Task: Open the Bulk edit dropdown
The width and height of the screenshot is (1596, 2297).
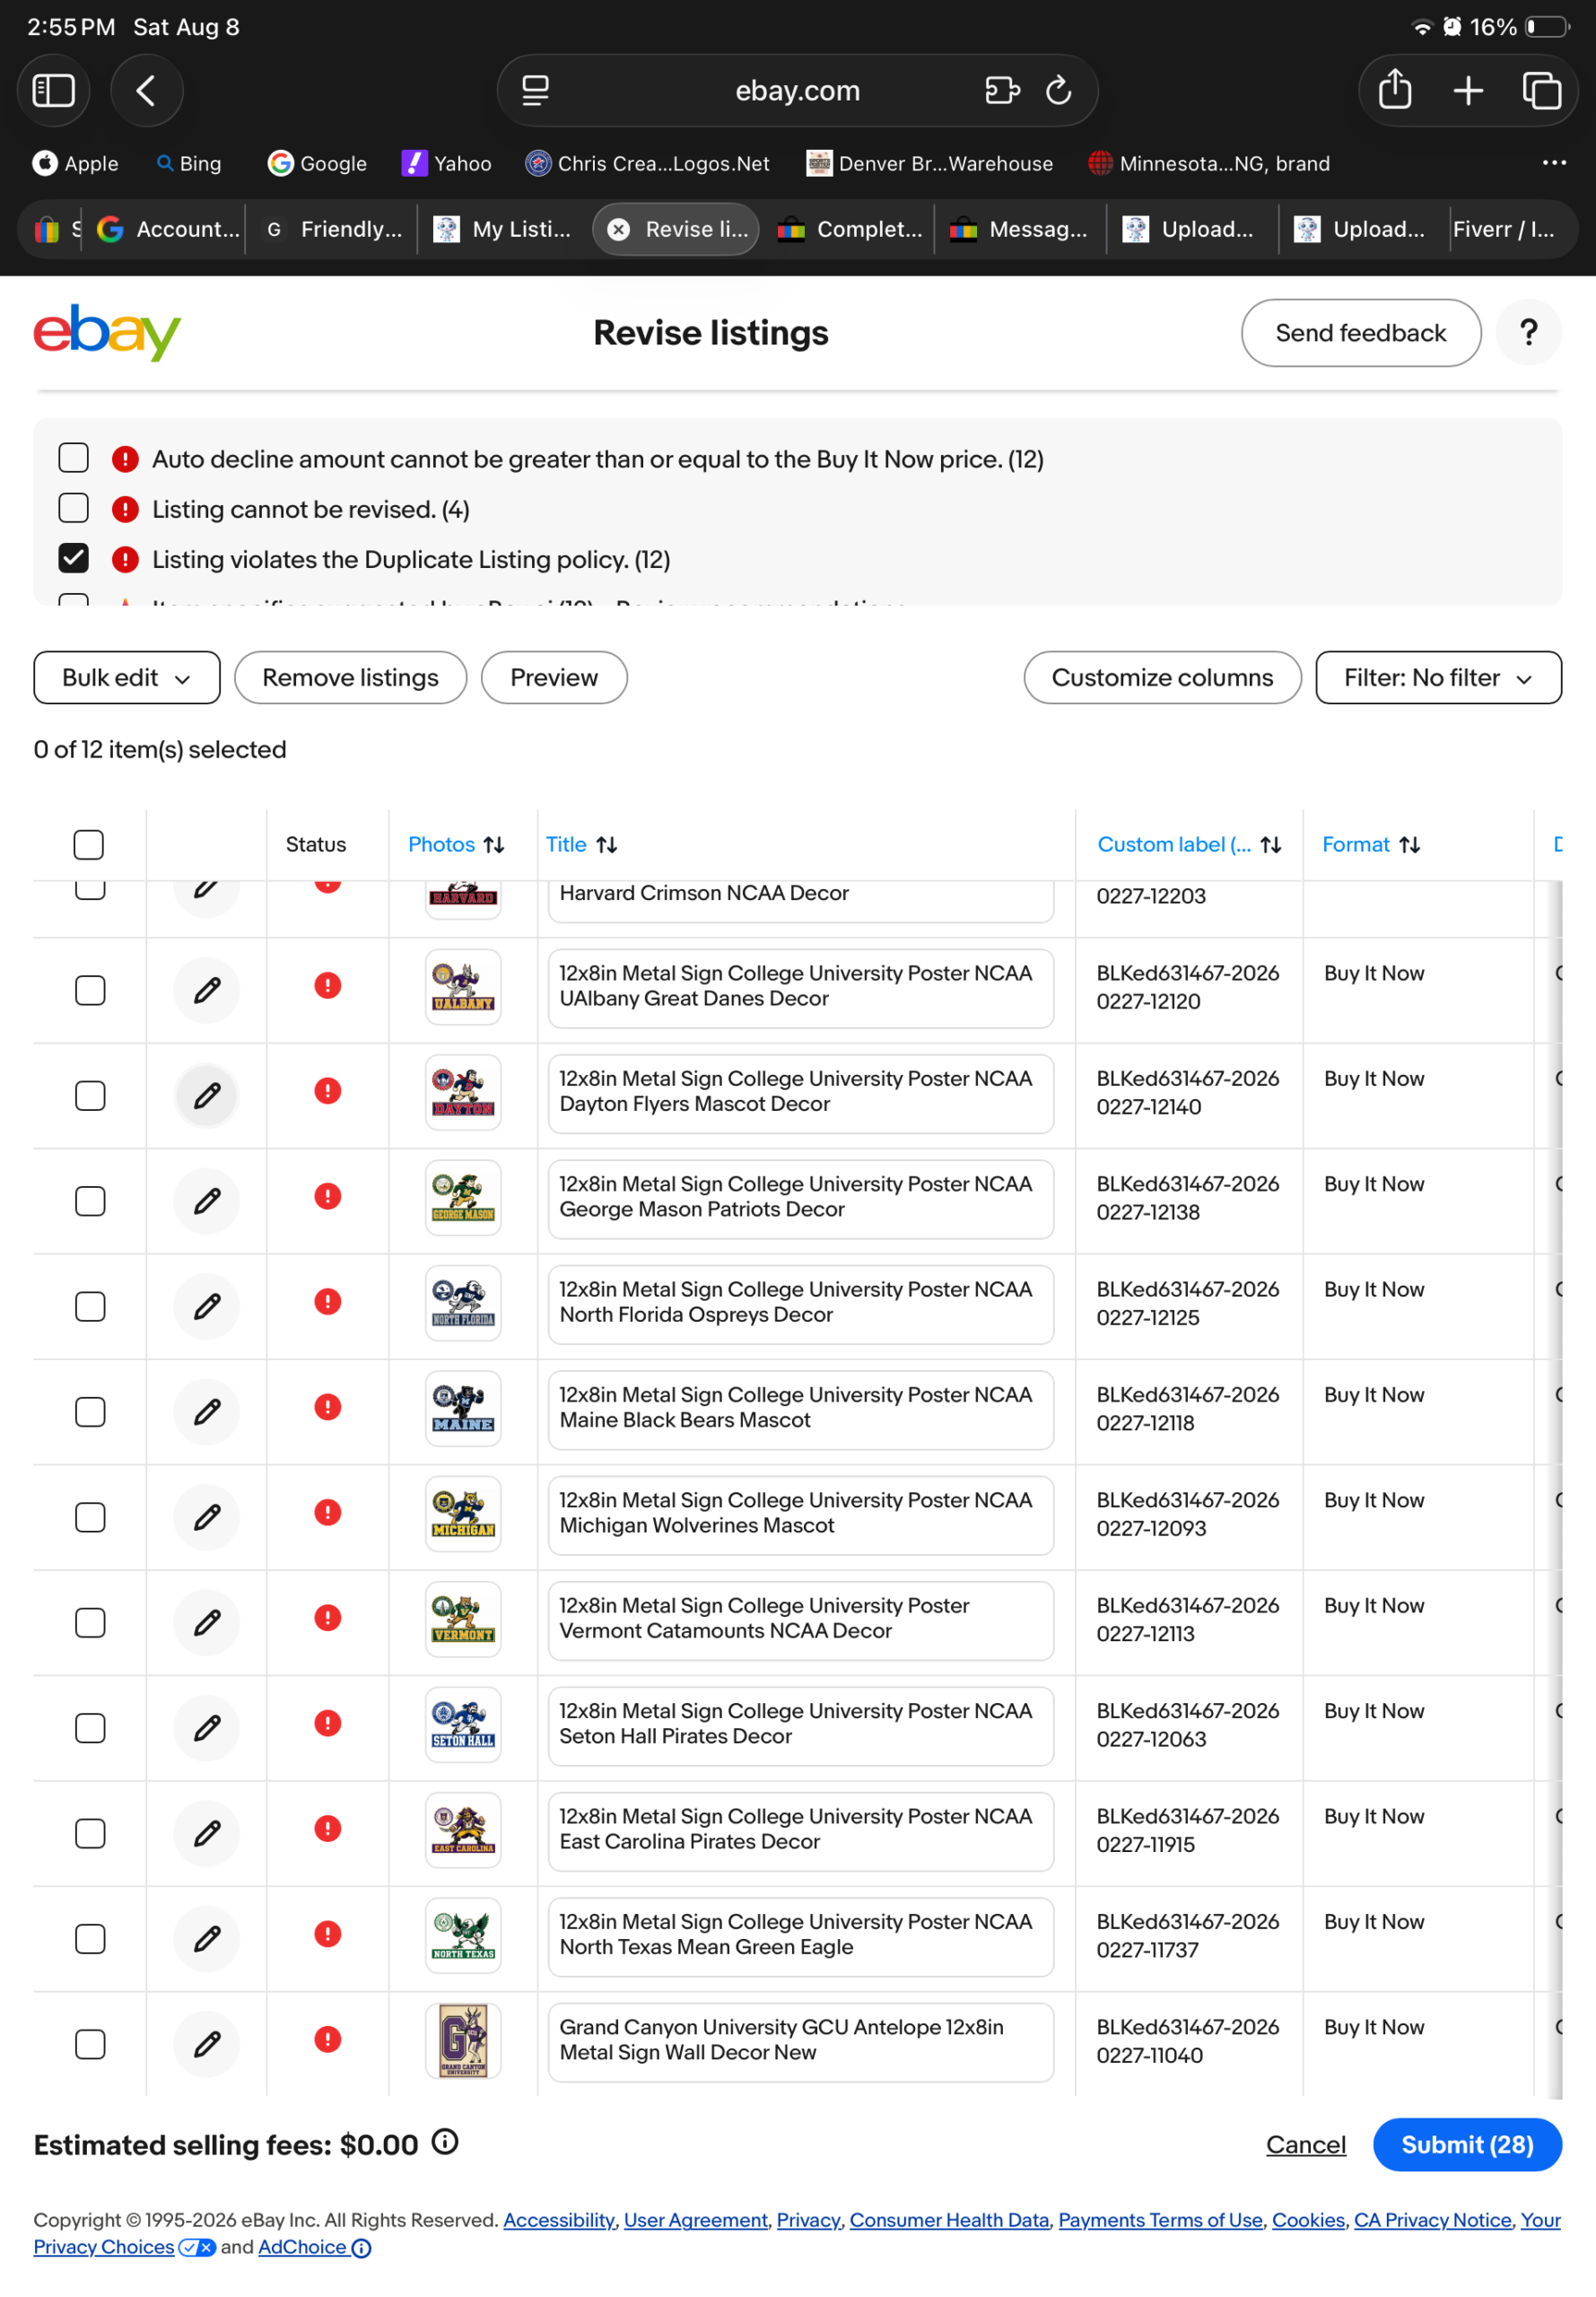Action: (x=127, y=678)
